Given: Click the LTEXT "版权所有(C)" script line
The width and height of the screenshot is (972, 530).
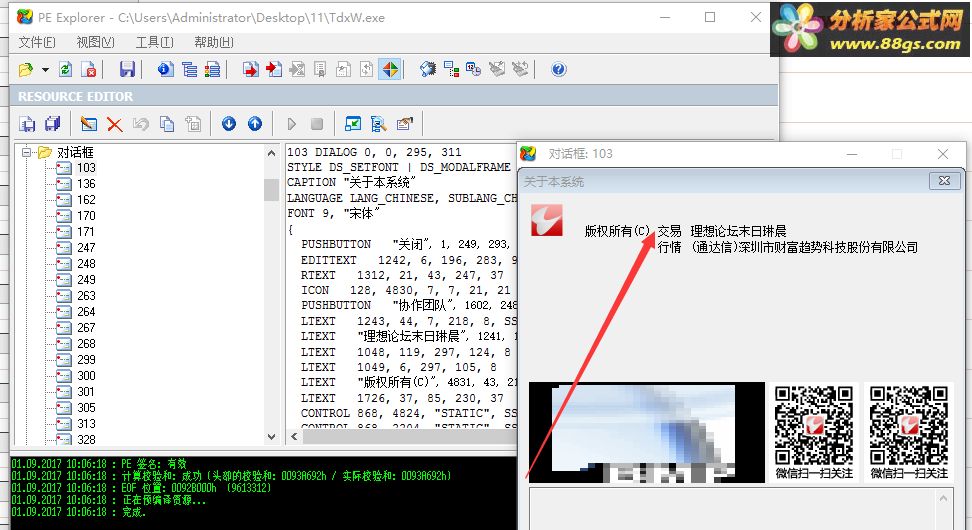Looking at the screenshot, I should click(x=409, y=382).
